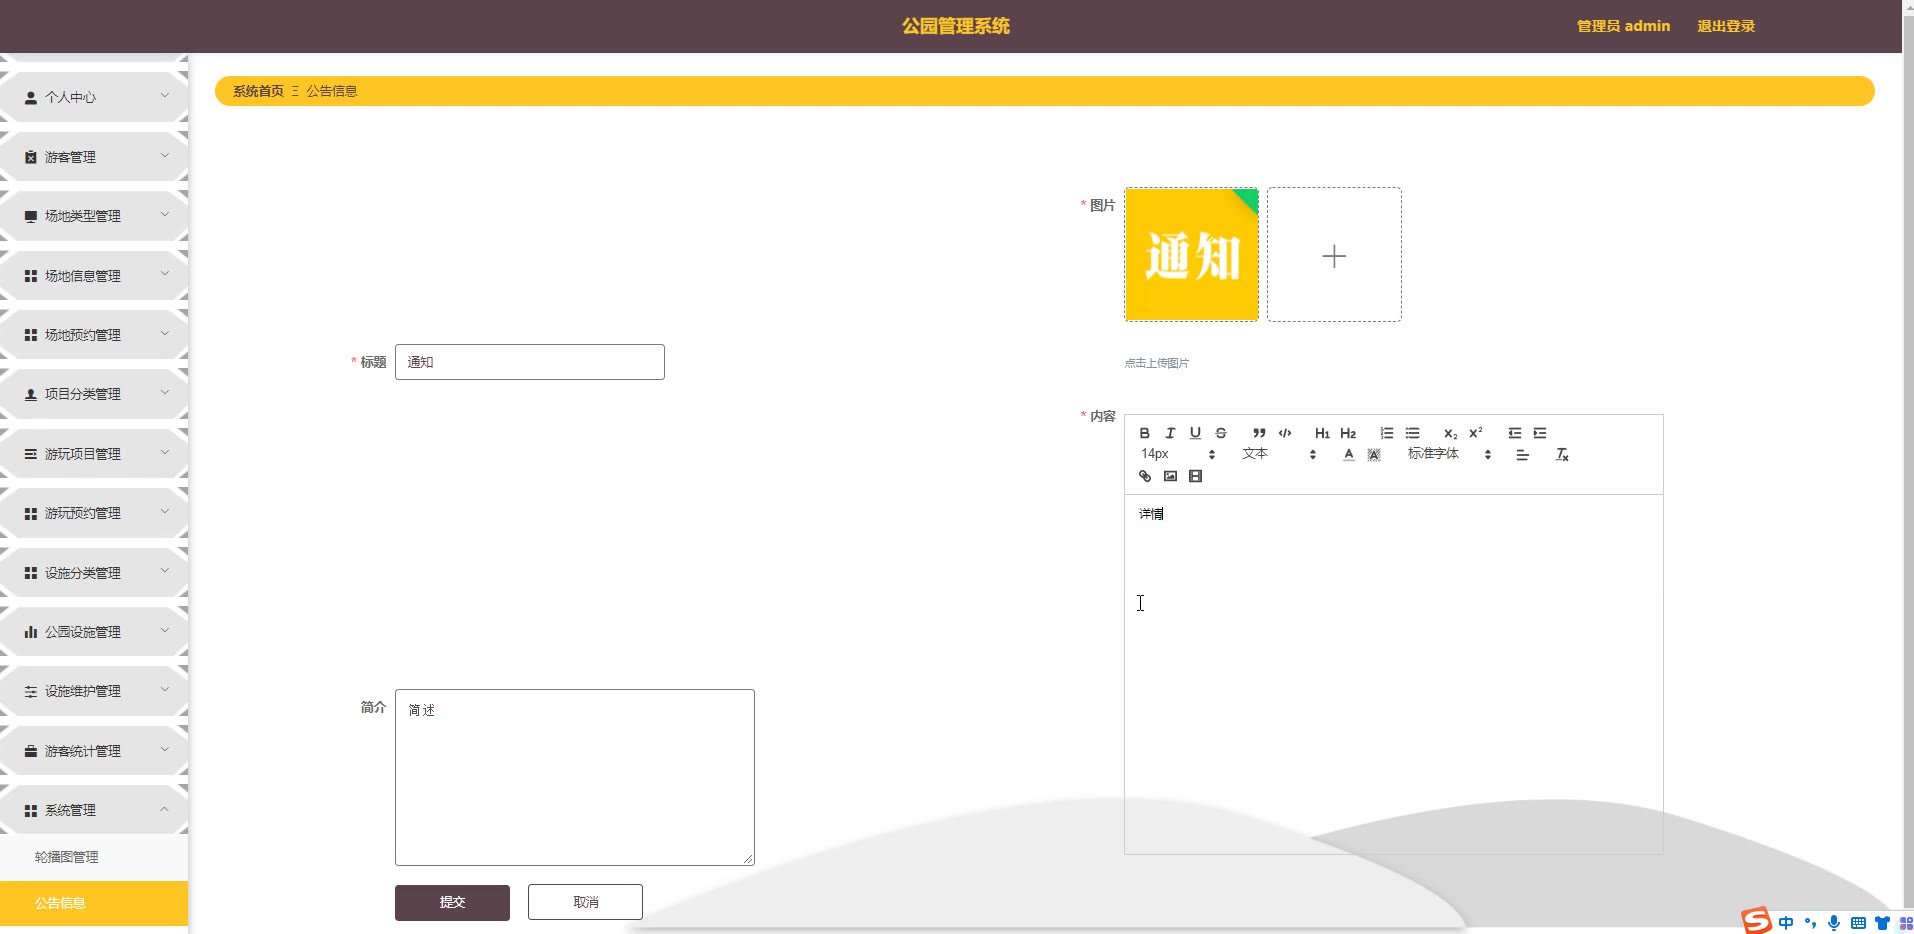Click the 标题 input field
This screenshot has width=1914, height=934.
click(530, 362)
